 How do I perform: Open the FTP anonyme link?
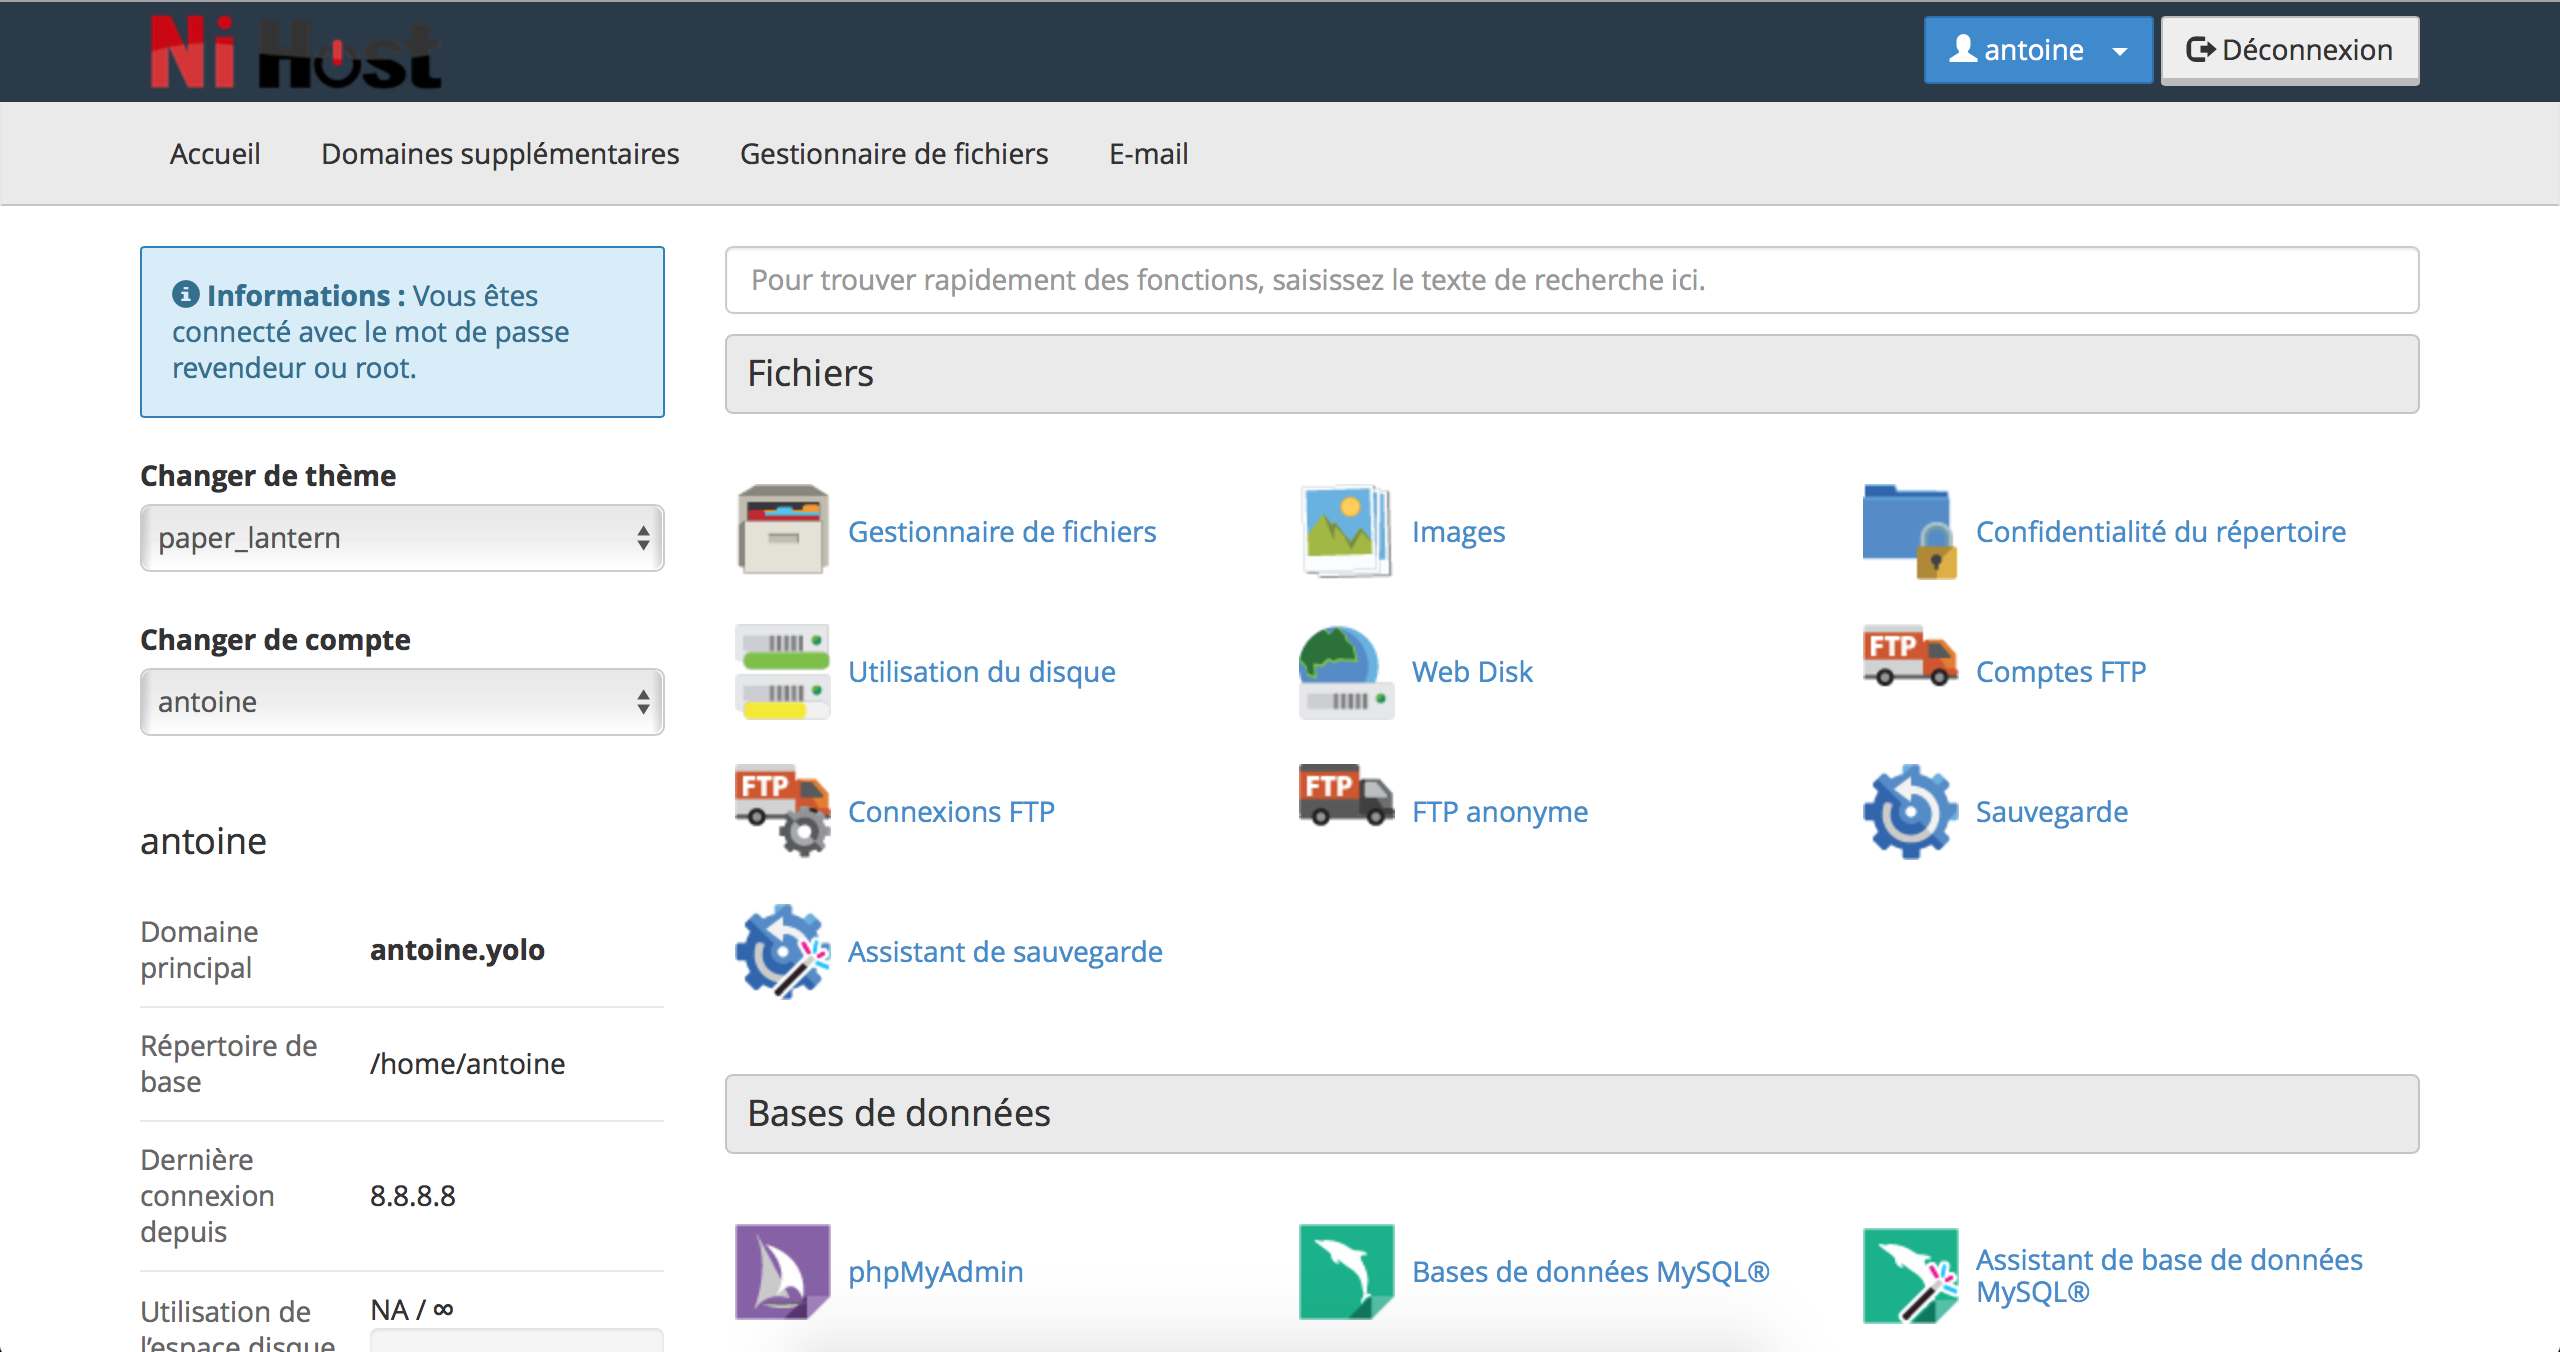[x=1500, y=812]
